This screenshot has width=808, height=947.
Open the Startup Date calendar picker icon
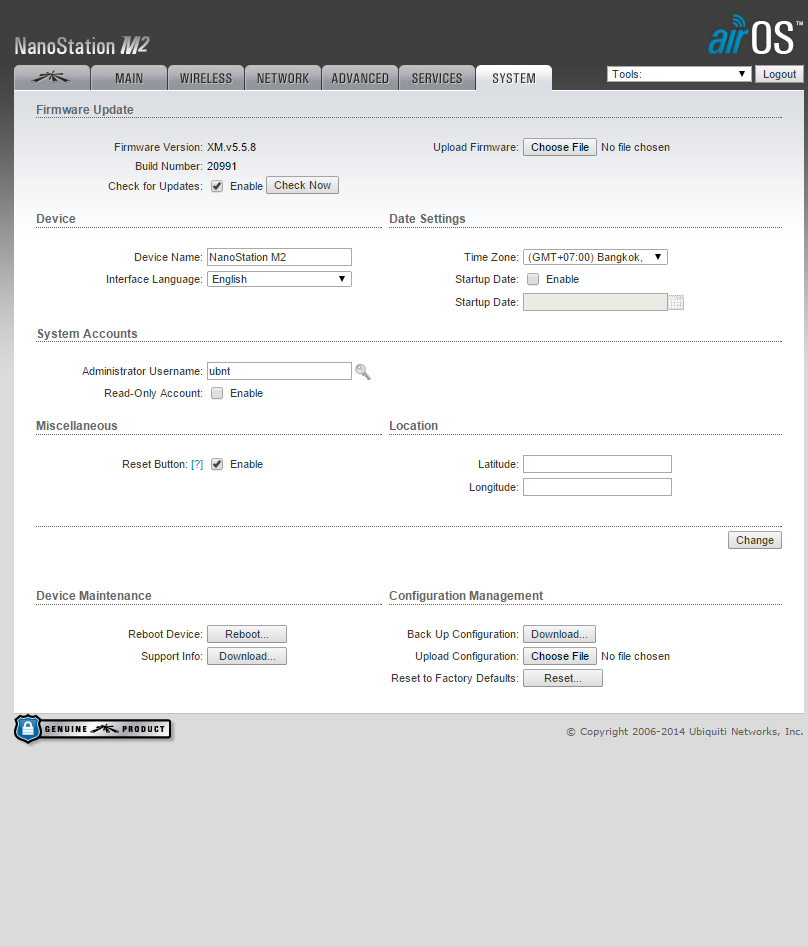tap(676, 303)
